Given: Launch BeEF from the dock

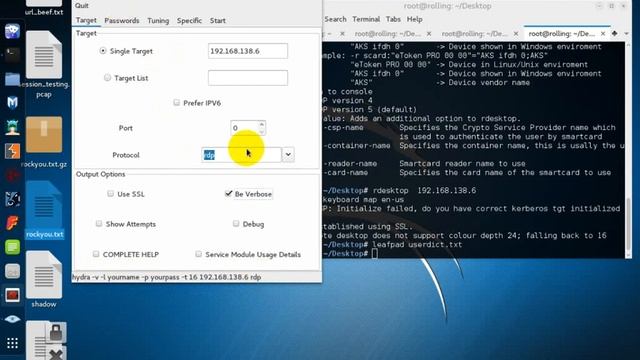Looking at the screenshot, I should tap(12, 199).
